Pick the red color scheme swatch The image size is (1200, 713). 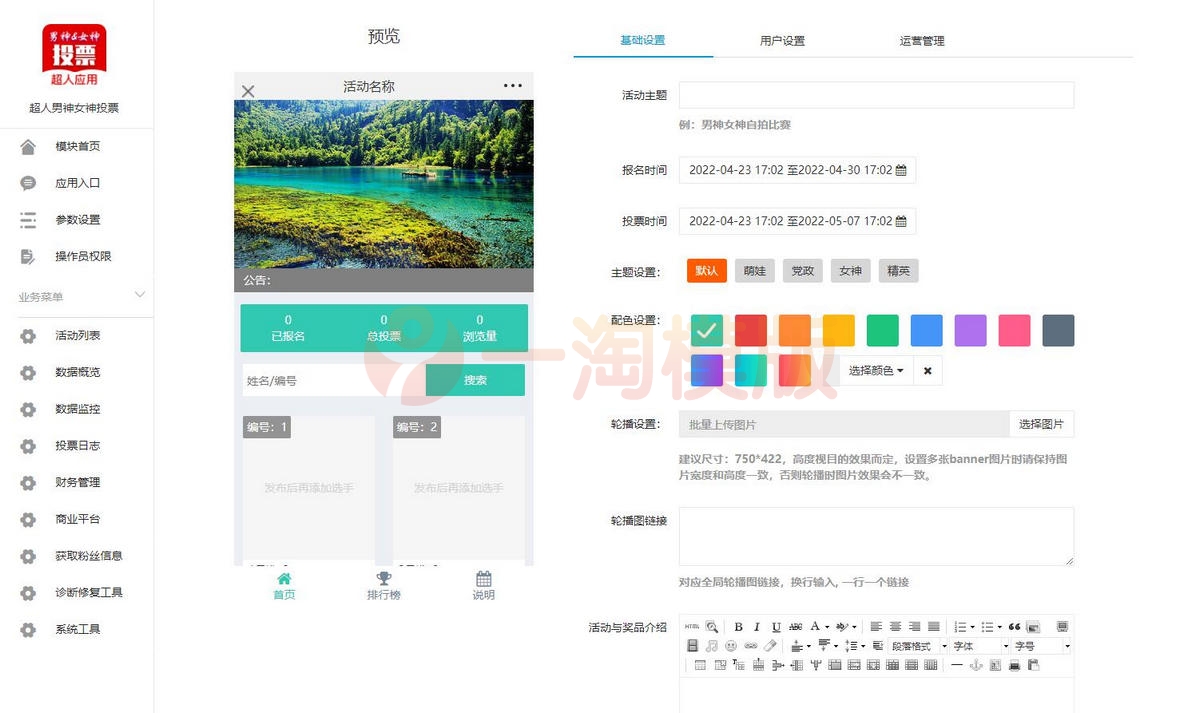(x=751, y=330)
